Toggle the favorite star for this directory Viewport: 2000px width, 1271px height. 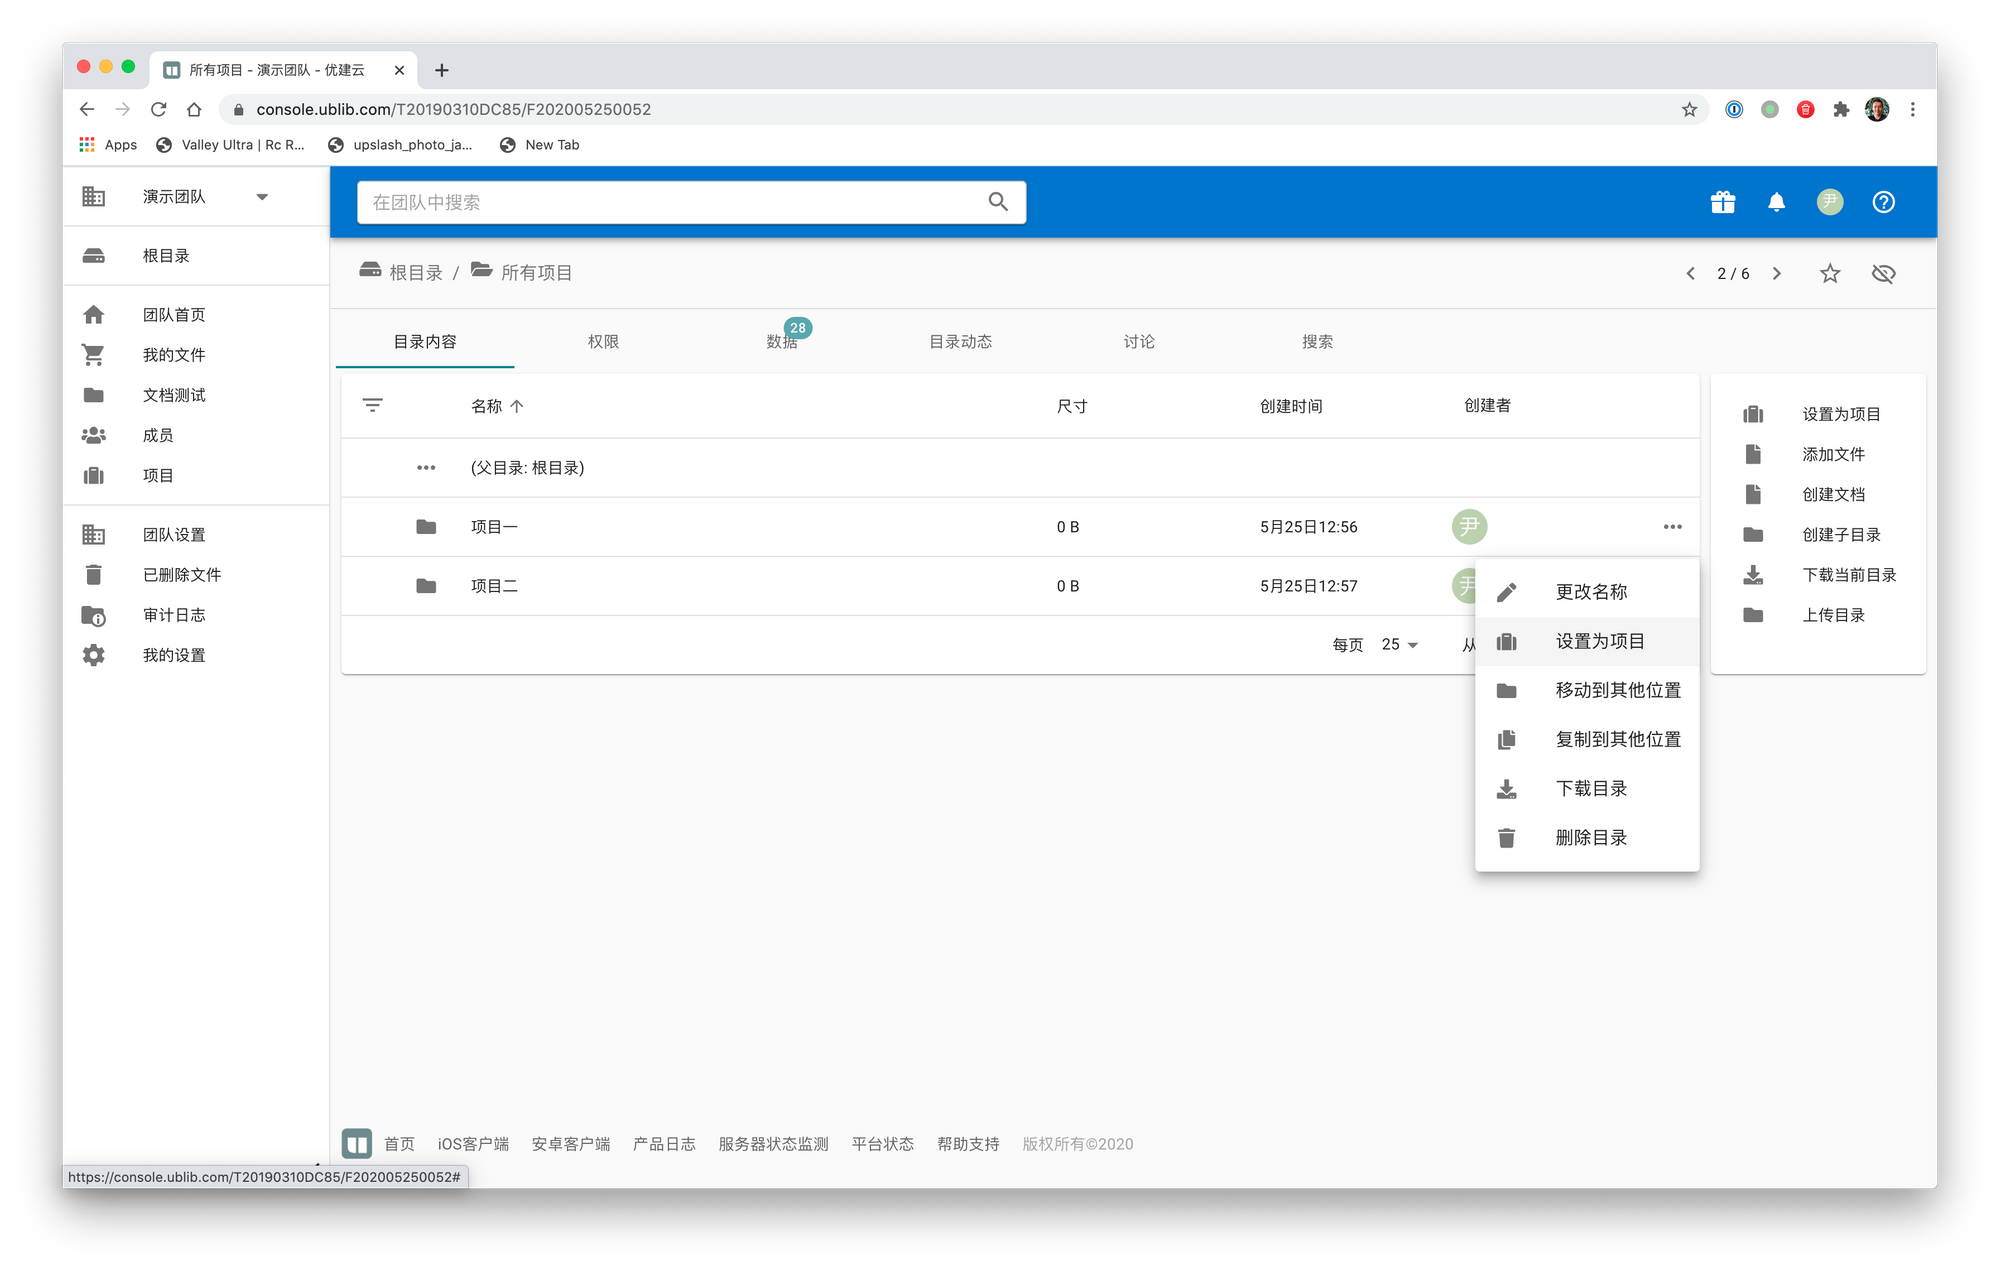pyautogui.click(x=1829, y=273)
